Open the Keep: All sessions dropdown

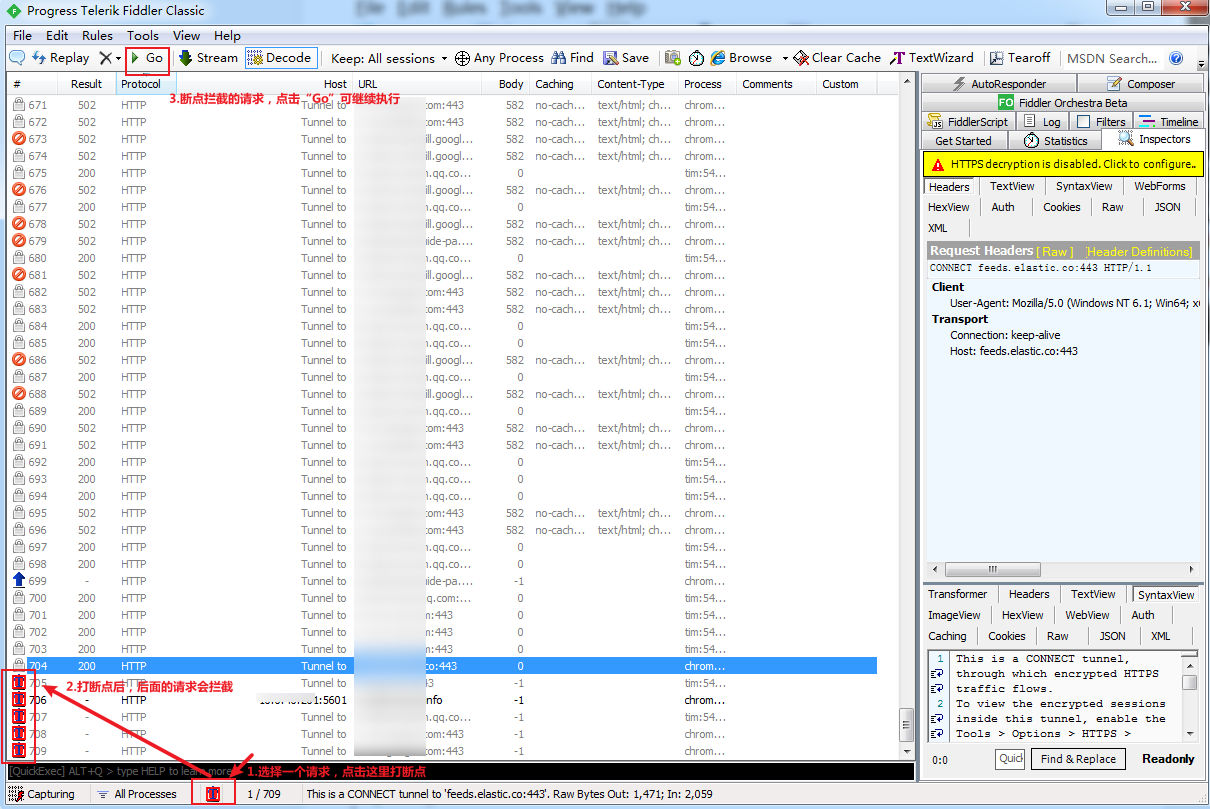tap(389, 58)
